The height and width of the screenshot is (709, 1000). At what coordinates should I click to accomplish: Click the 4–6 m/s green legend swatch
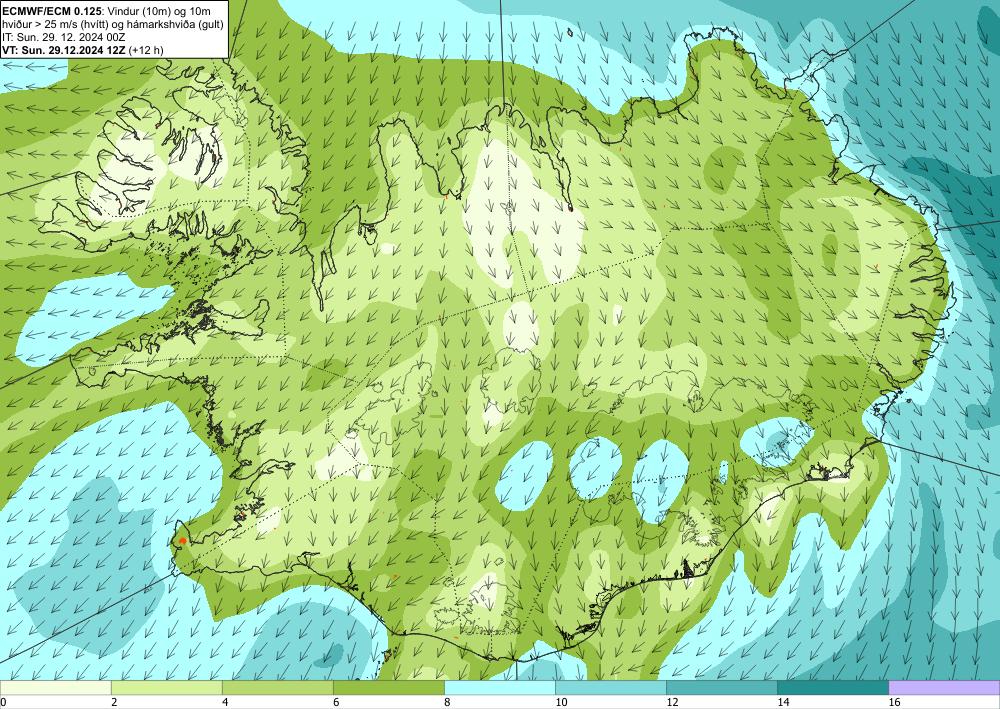[x=277, y=687]
